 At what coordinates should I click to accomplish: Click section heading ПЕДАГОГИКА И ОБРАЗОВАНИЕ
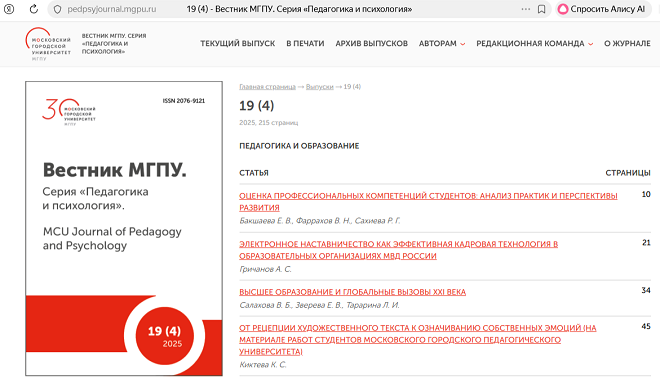[299, 146]
